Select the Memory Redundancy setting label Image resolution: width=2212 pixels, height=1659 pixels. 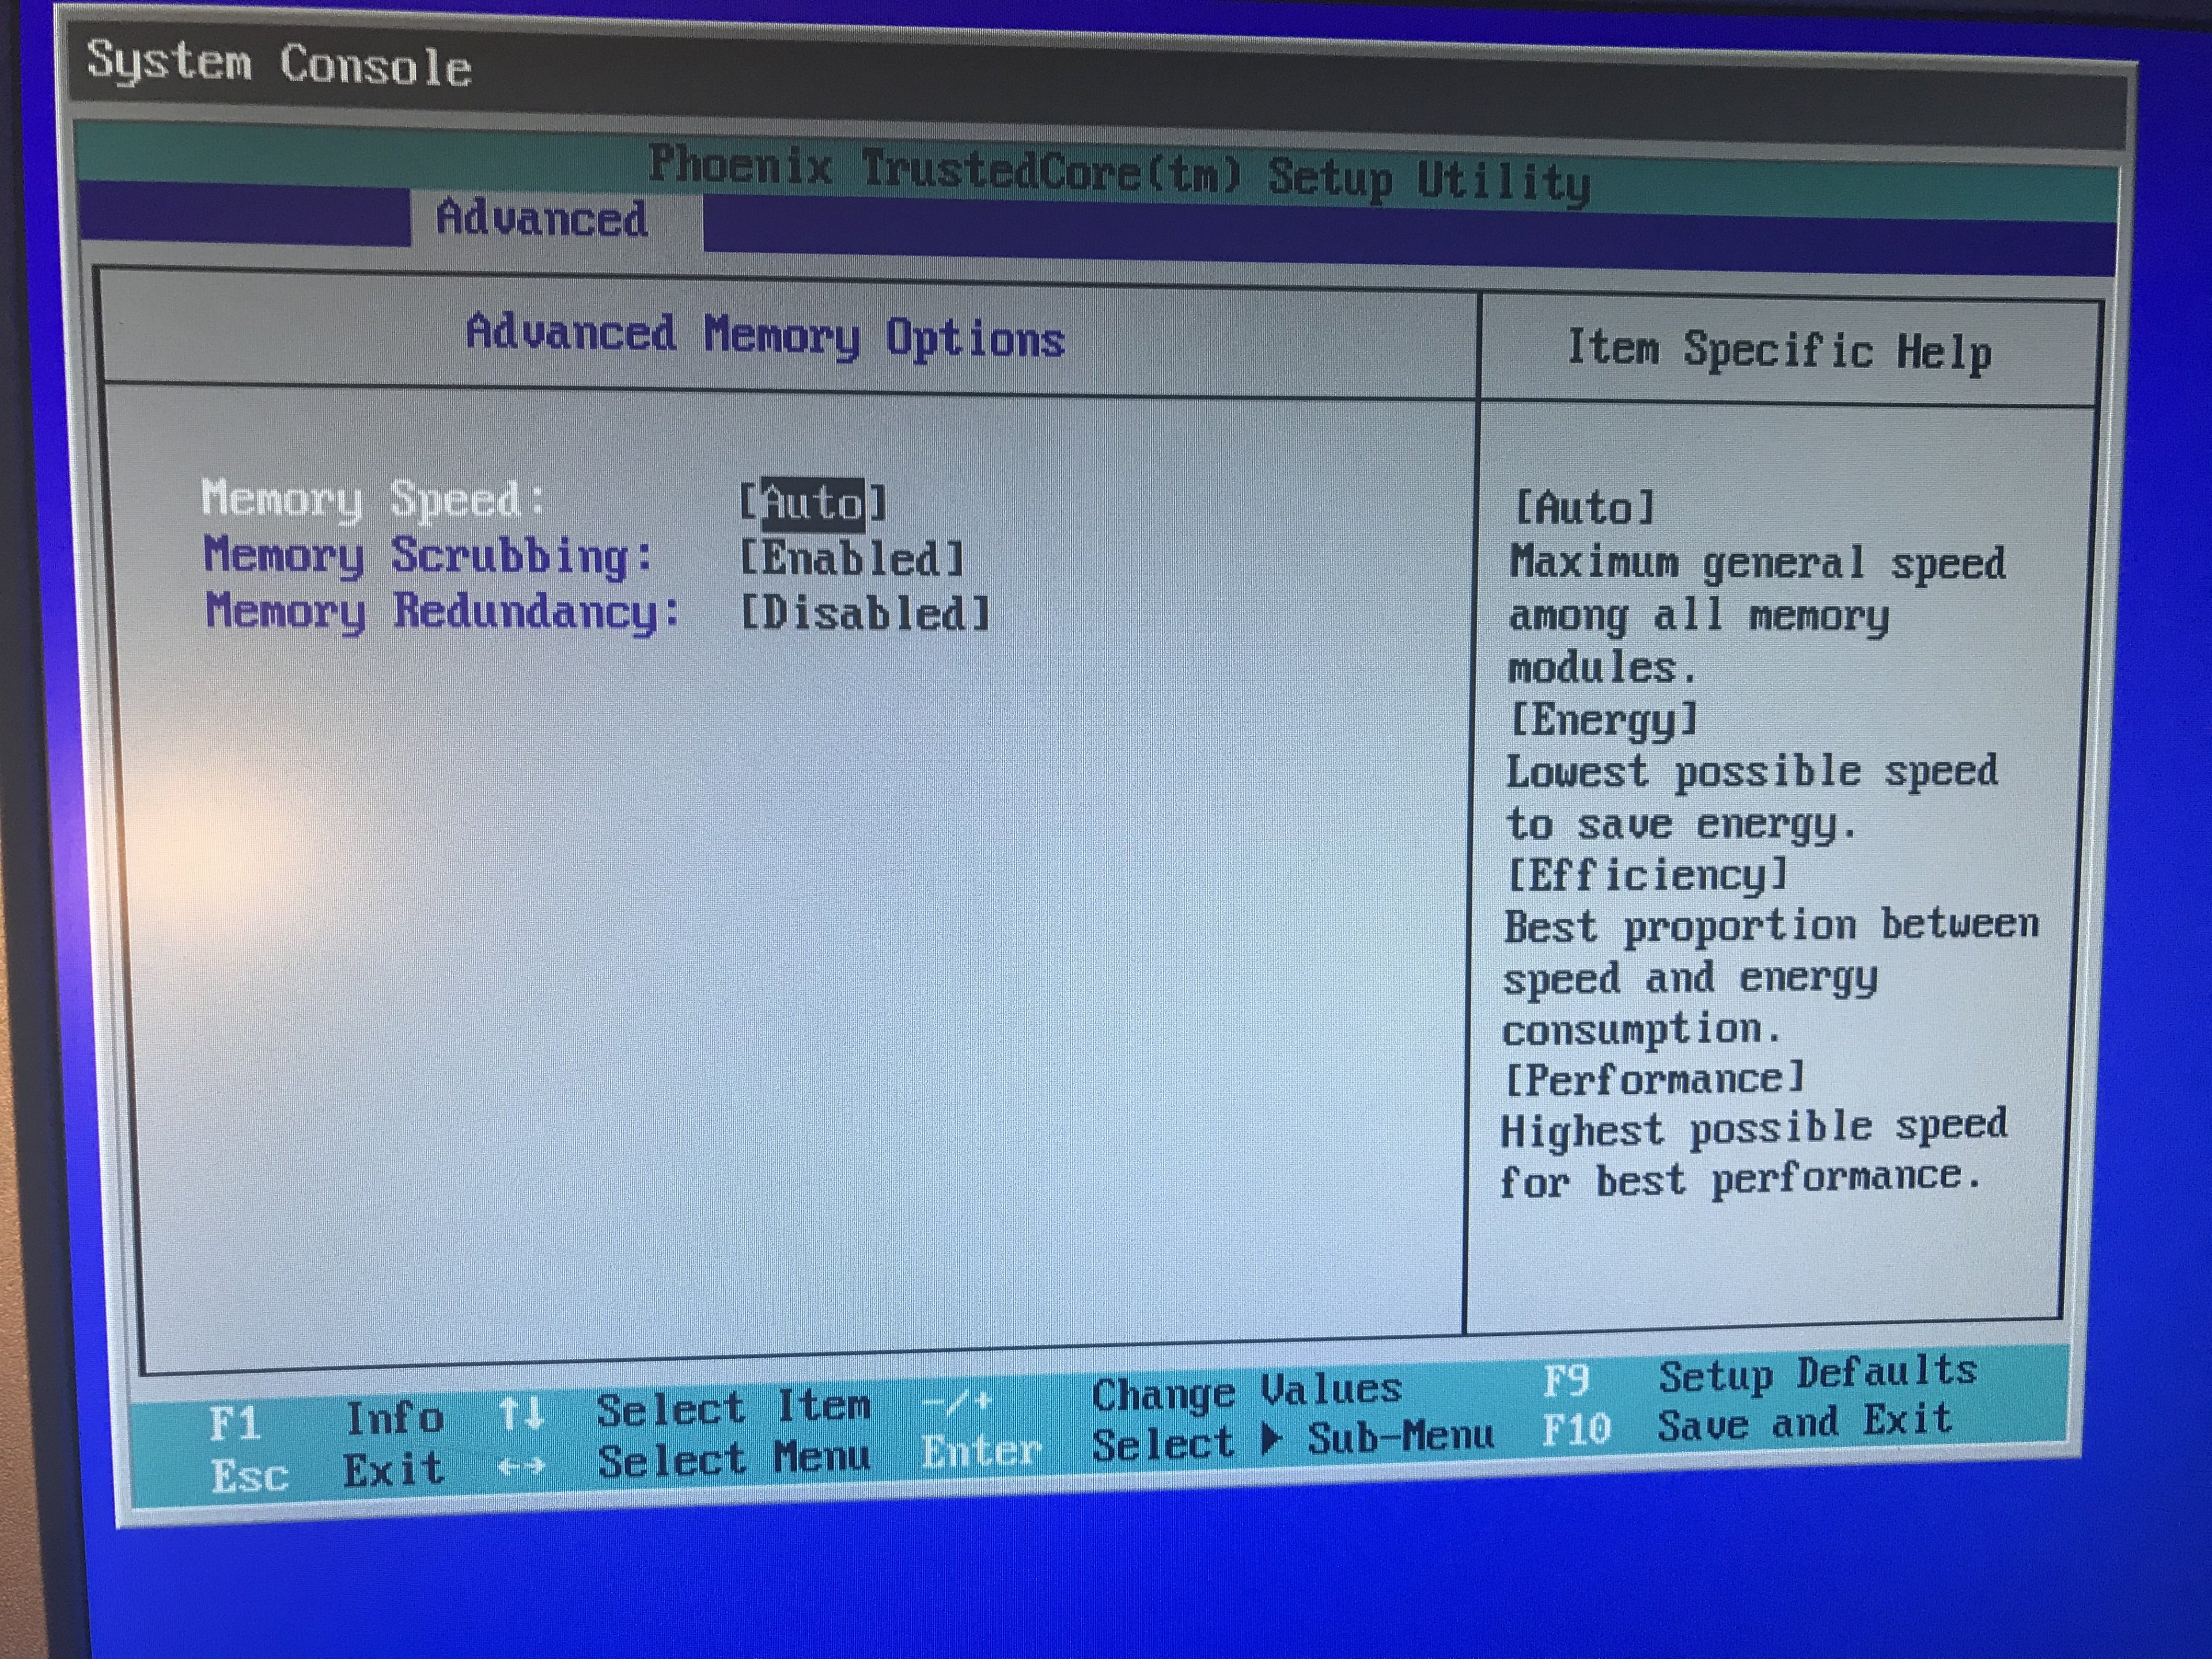(442, 611)
